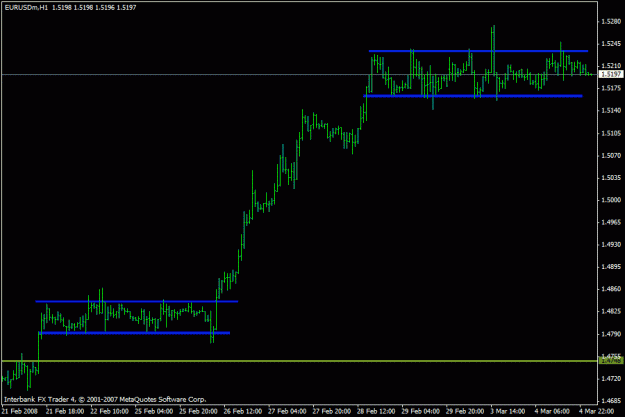
Task: Click the 1.4720 price axis label
Action: click(611, 379)
